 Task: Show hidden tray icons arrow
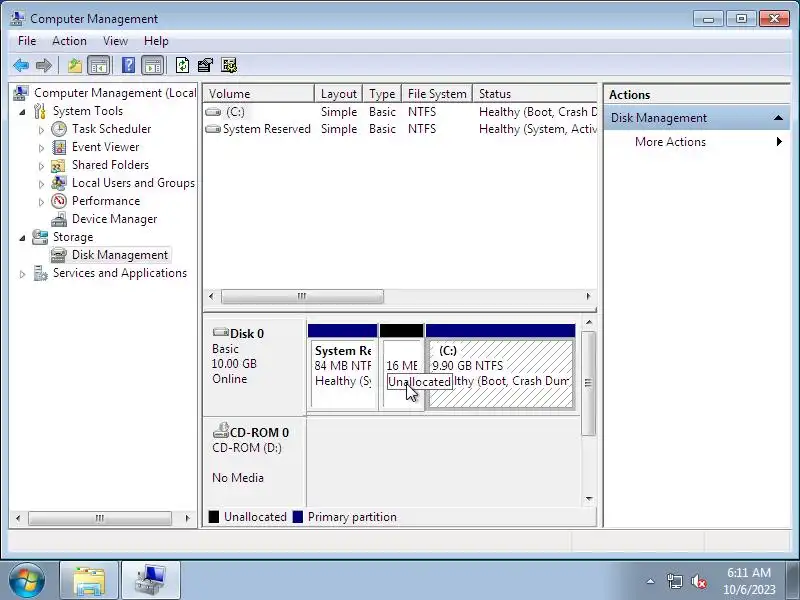tap(651, 581)
